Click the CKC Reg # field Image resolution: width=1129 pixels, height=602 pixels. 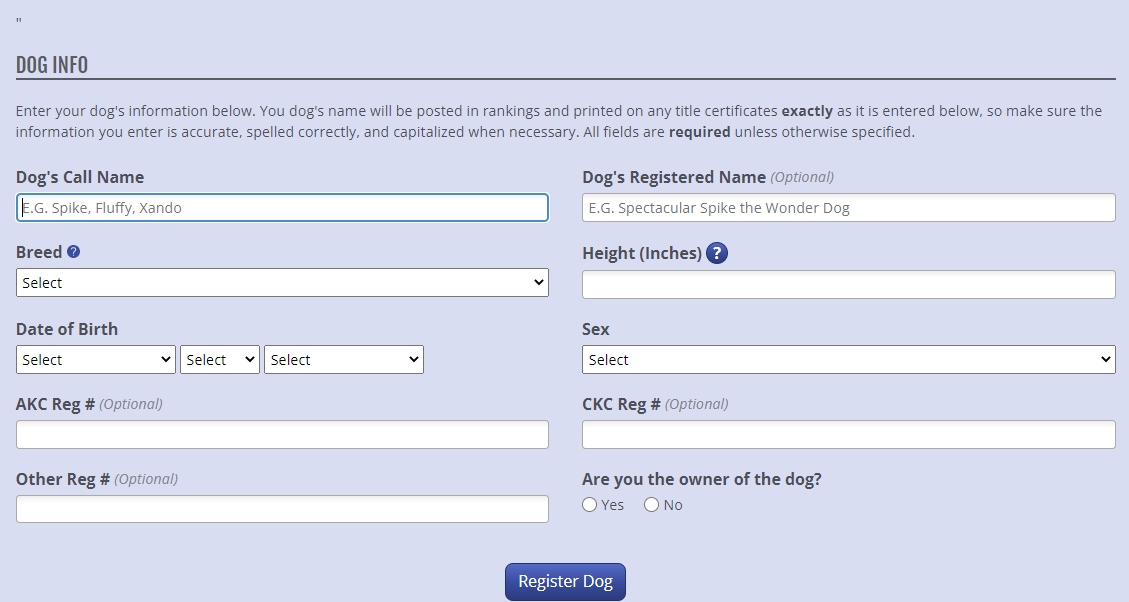pos(849,435)
